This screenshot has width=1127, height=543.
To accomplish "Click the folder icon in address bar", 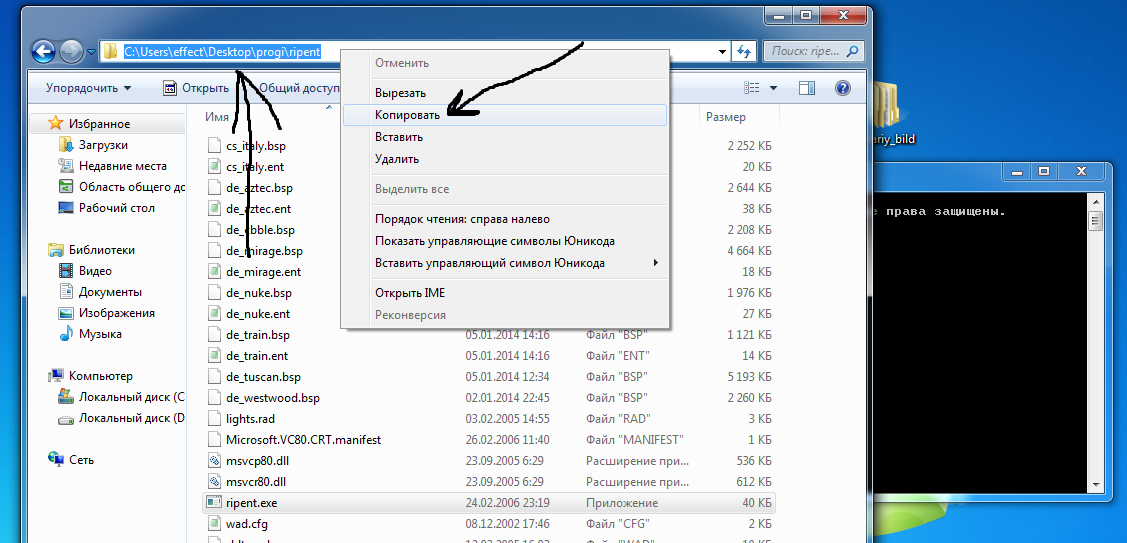I will tap(110, 51).
